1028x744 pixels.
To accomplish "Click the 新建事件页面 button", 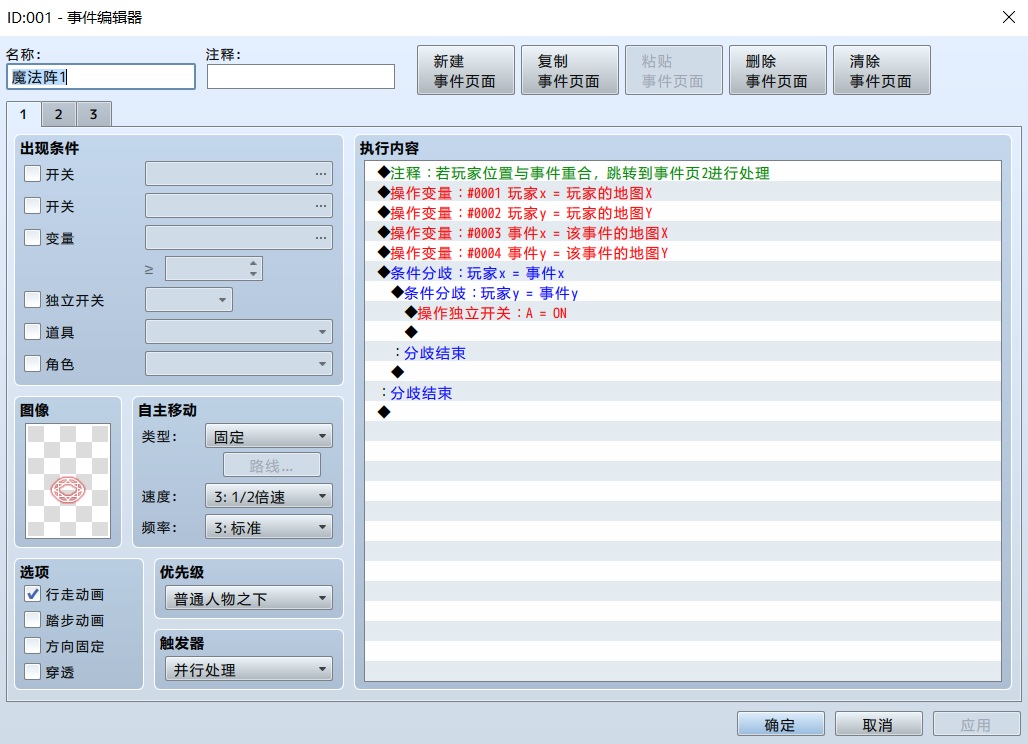I will pyautogui.click(x=465, y=70).
